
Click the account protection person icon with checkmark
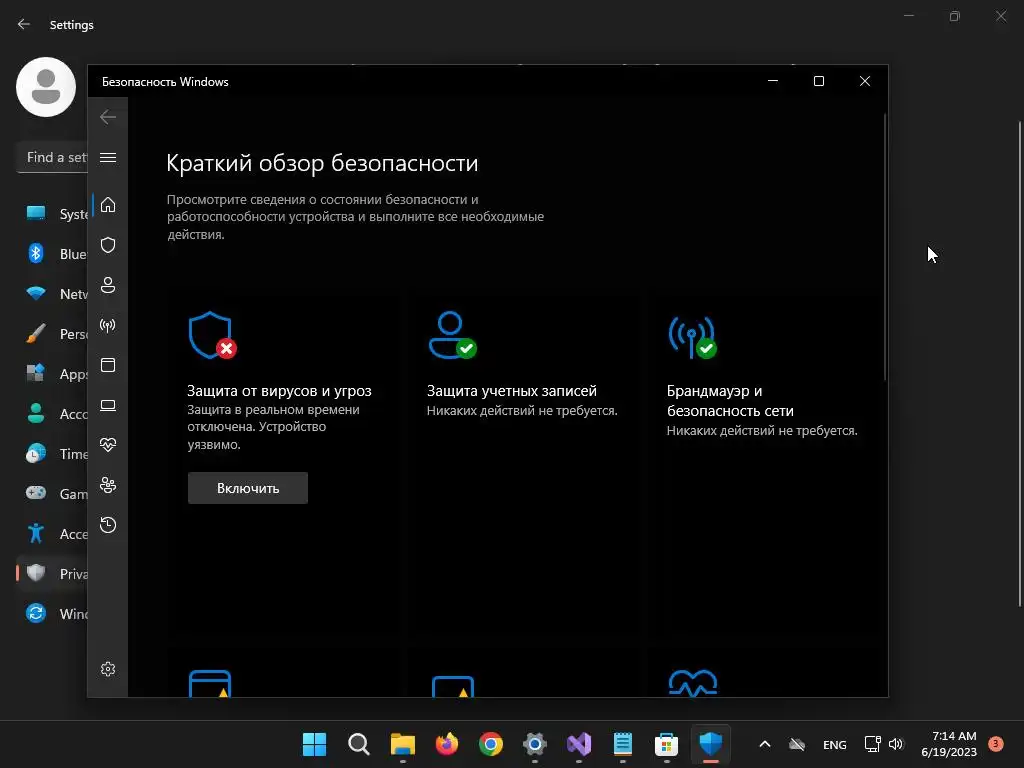click(x=452, y=336)
